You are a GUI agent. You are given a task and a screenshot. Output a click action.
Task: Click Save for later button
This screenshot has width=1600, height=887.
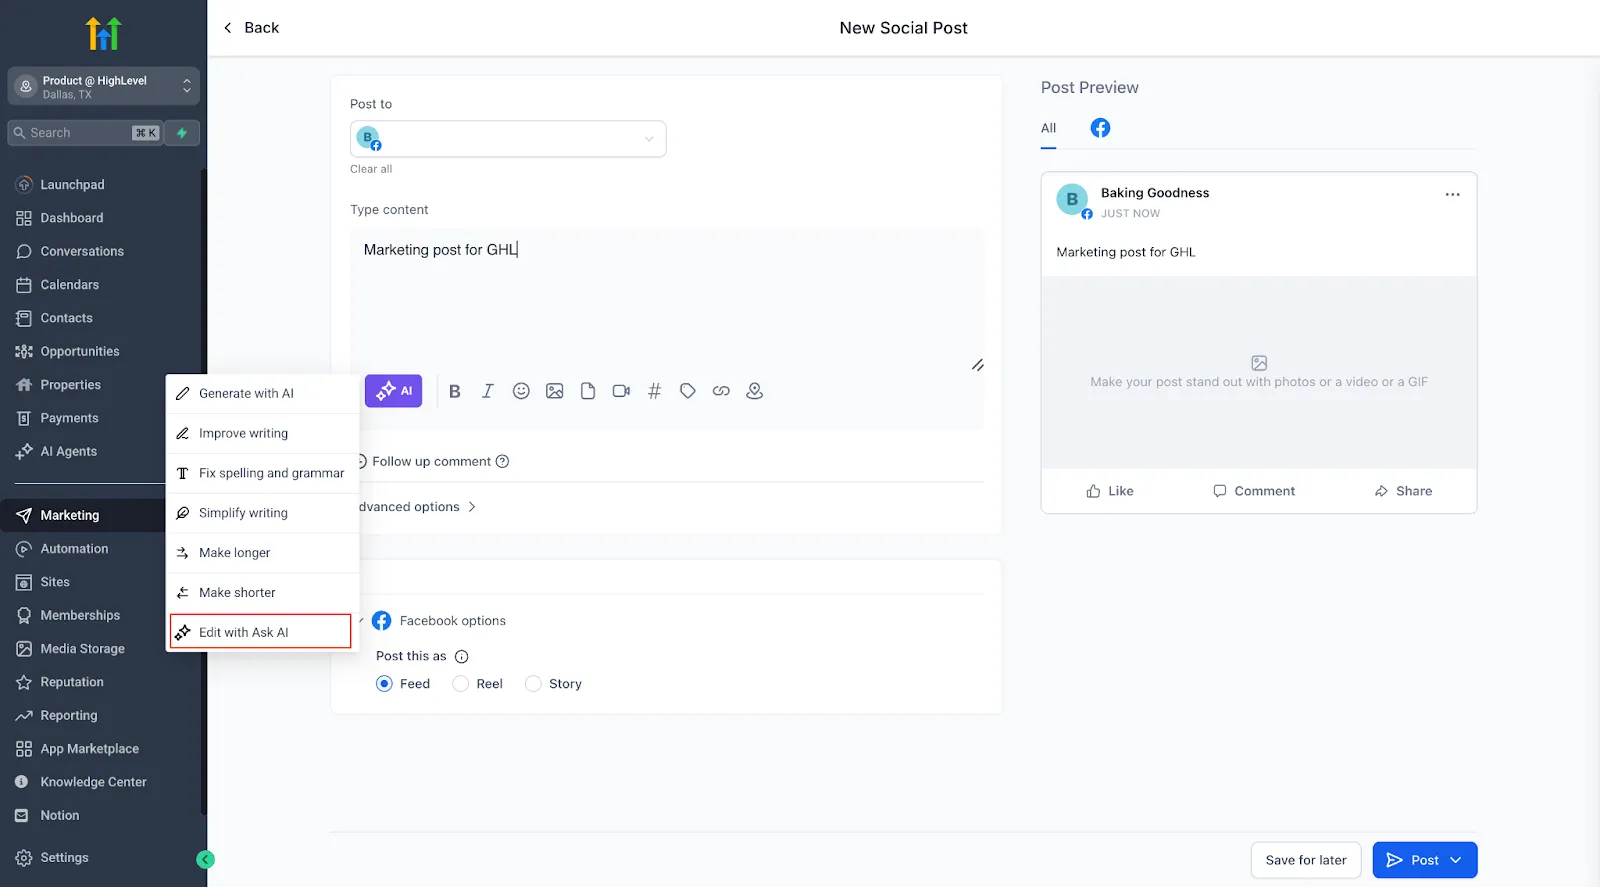tap(1306, 860)
